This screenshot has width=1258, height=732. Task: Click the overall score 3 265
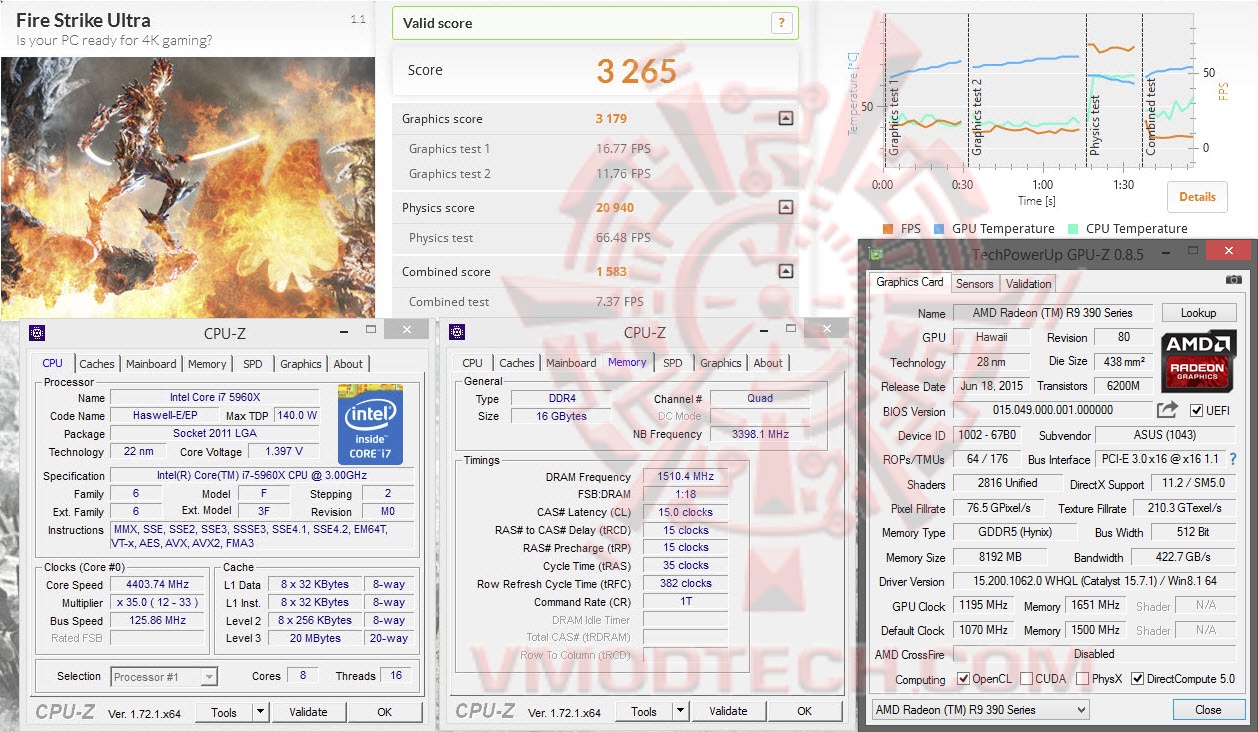tap(637, 71)
